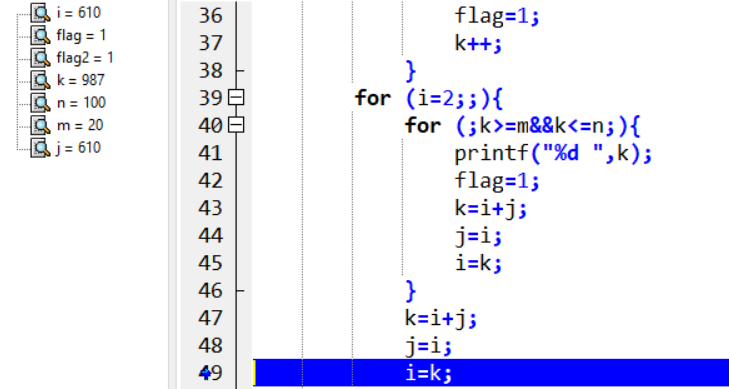
Task: Click the i=k; statement on line 45
Action: [478, 264]
